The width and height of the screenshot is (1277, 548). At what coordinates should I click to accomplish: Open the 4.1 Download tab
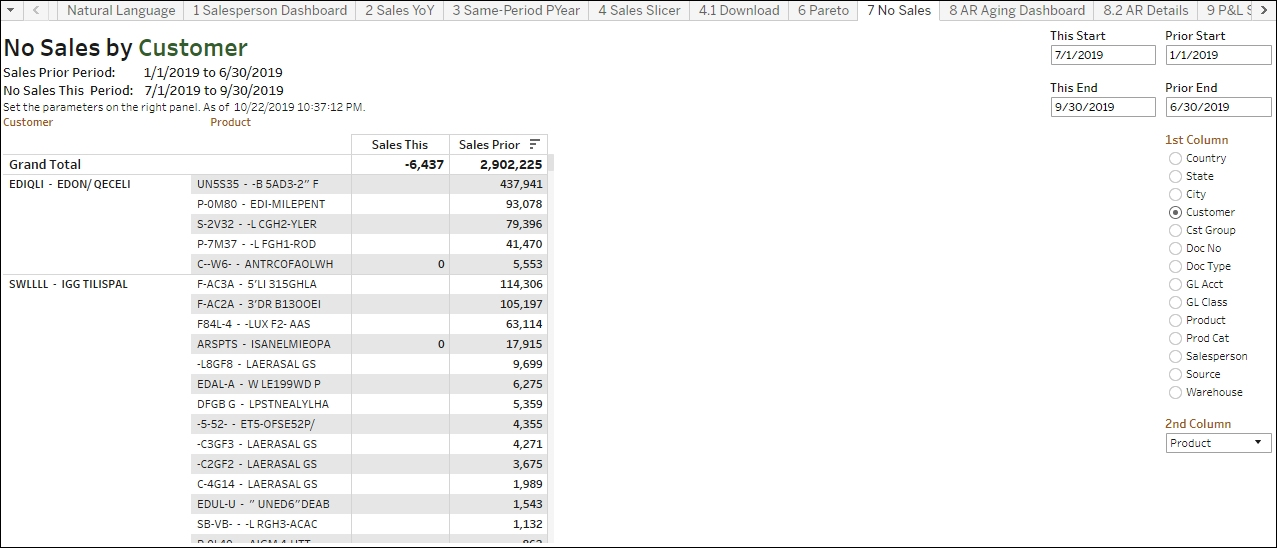pyautogui.click(x=738, y=10)
